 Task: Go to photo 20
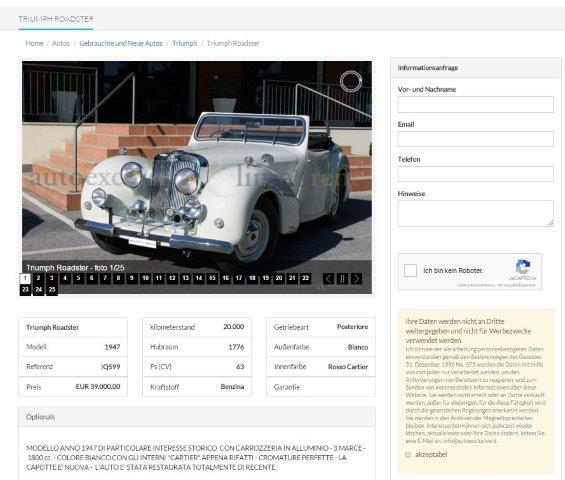tap(279, 278)
